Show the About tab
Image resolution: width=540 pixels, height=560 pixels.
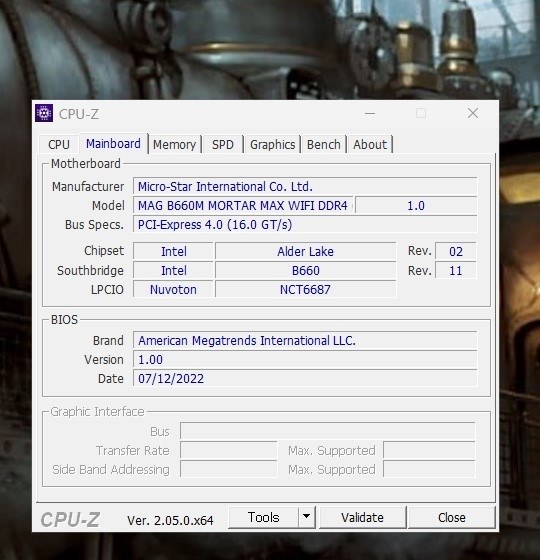coord(370,145)
